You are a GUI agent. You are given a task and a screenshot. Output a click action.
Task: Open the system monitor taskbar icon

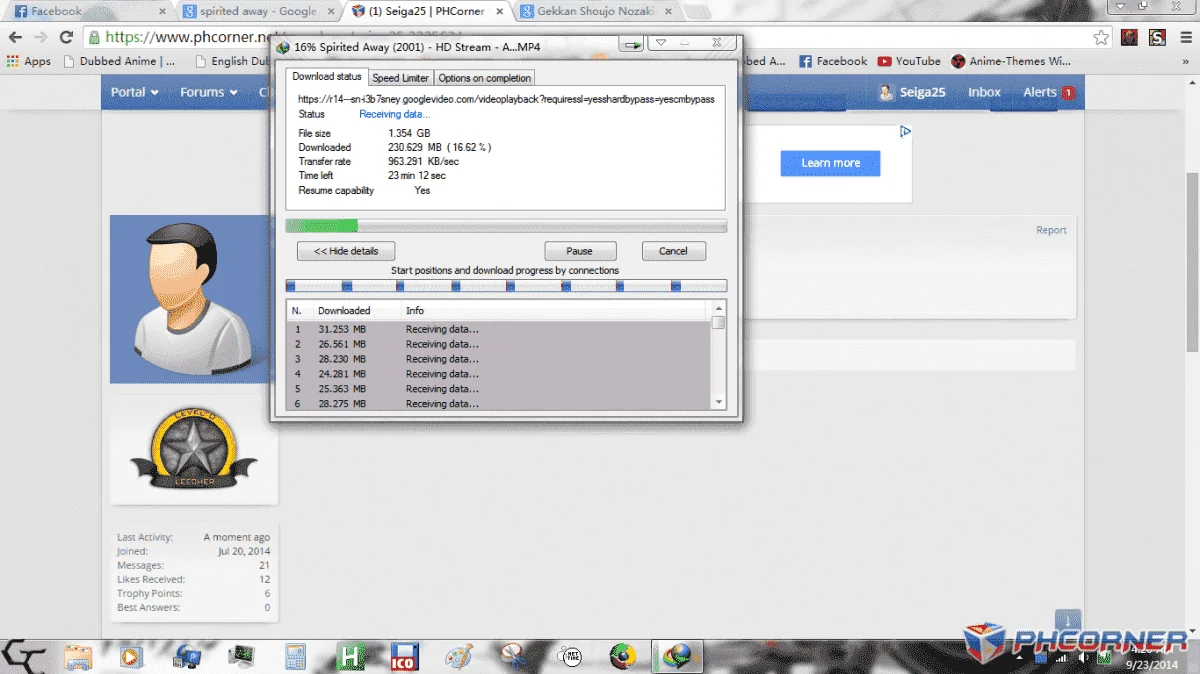click(241, 657)
